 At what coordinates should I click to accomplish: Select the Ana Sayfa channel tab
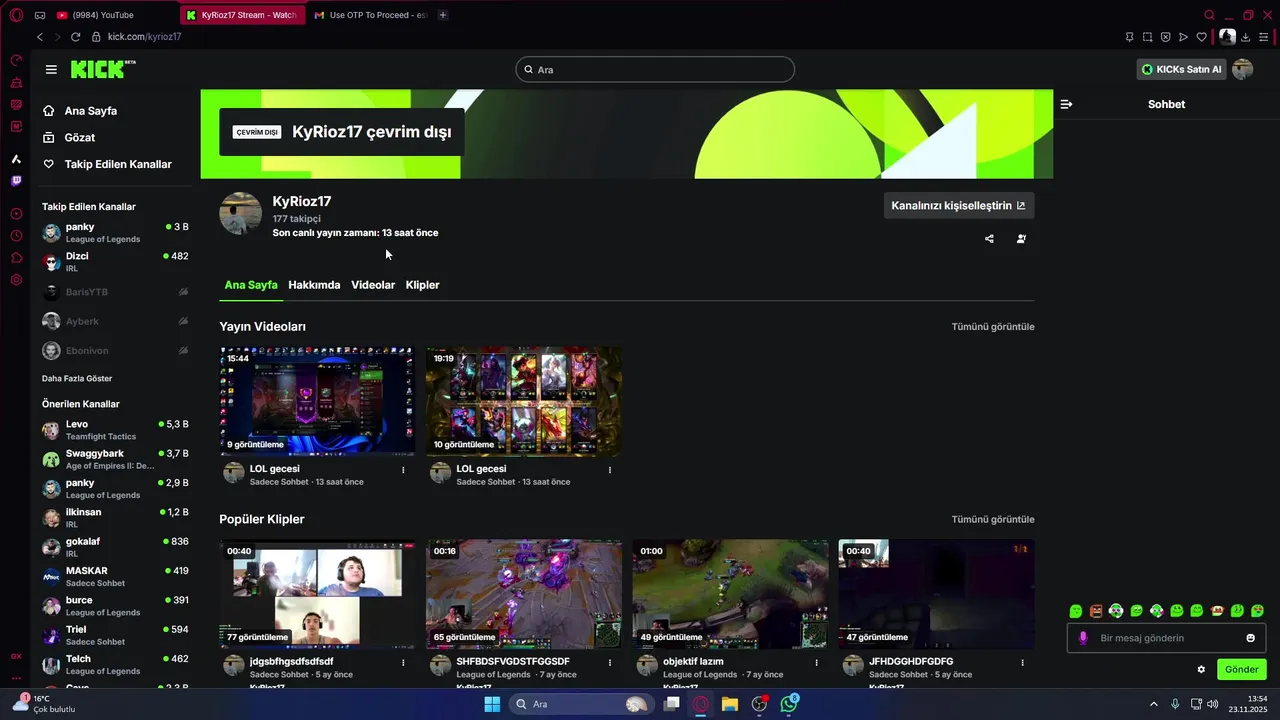[x=251, y=285]
